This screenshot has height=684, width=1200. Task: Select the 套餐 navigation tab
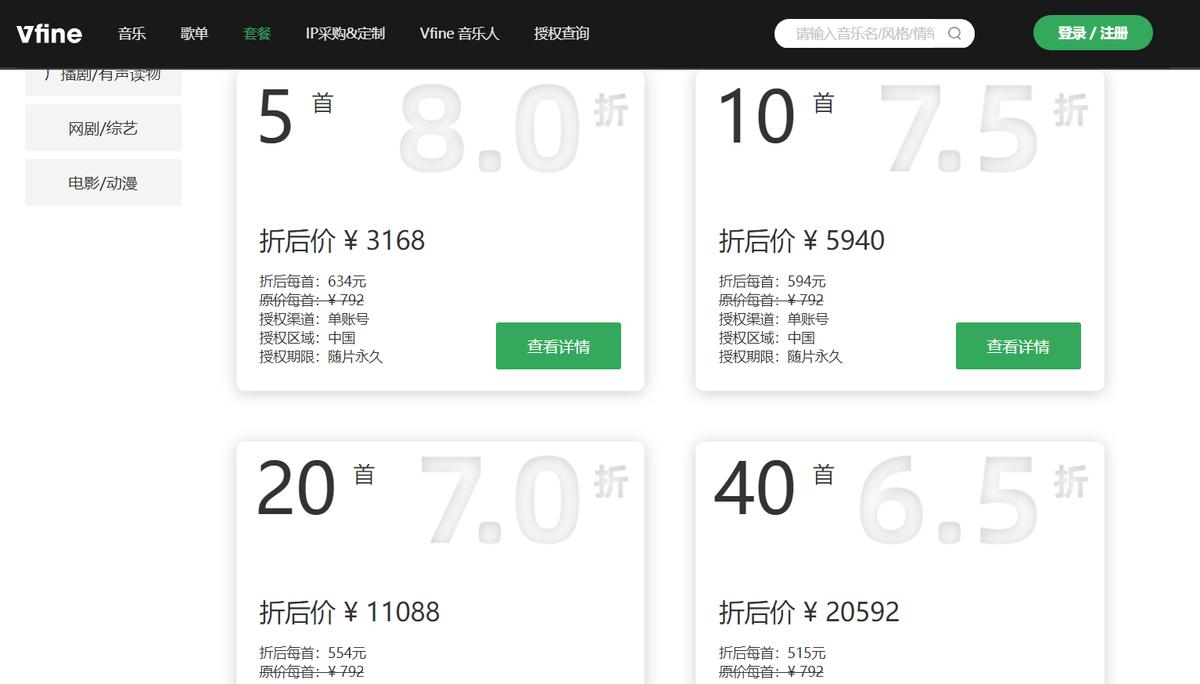click(255, 33)
